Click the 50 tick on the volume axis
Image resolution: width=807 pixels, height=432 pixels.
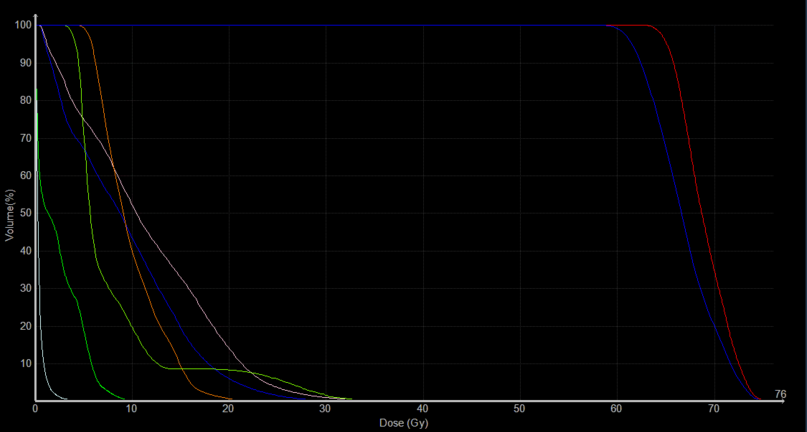click(x=24, y=213)
